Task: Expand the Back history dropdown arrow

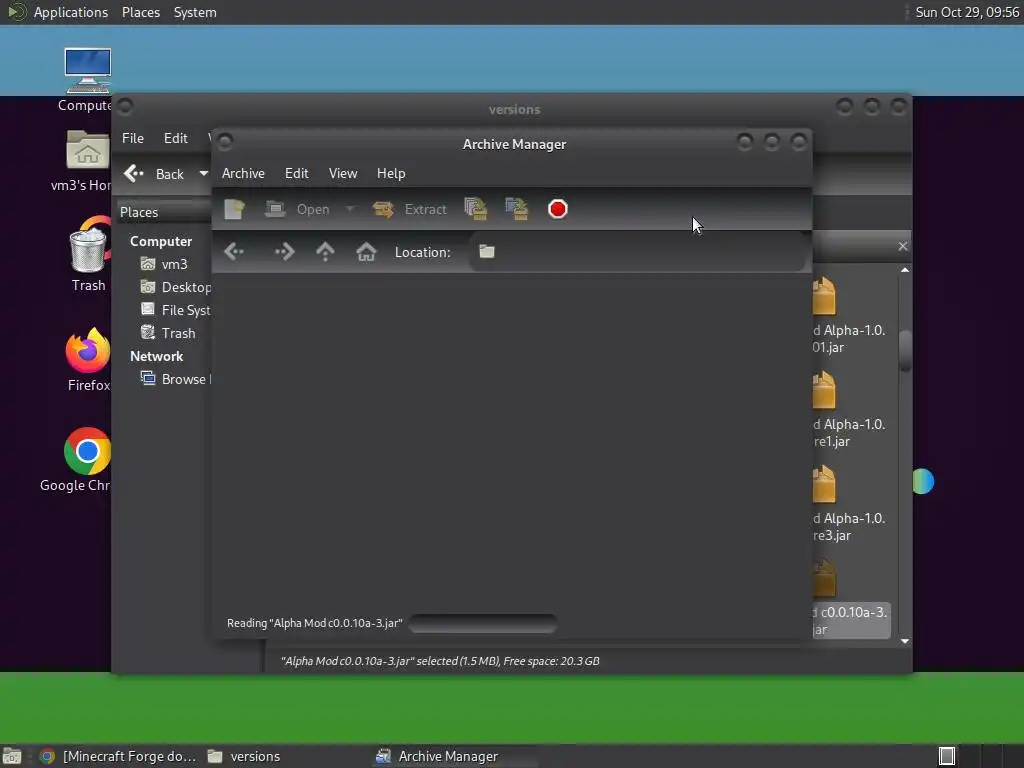Action: coord(204,174)
